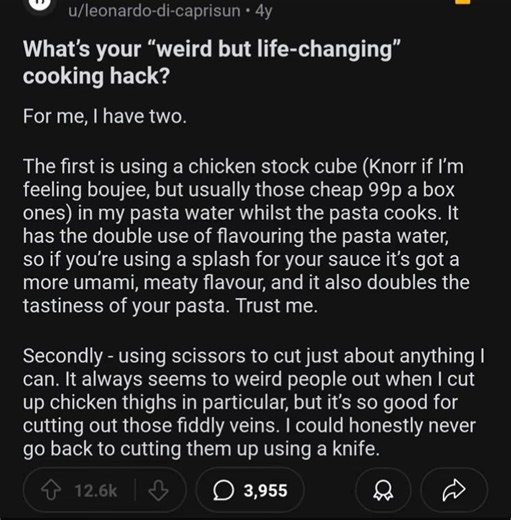511x520 pixels.
Task: Open comments via speech bubble icon
Action: [x=223, y=491]
